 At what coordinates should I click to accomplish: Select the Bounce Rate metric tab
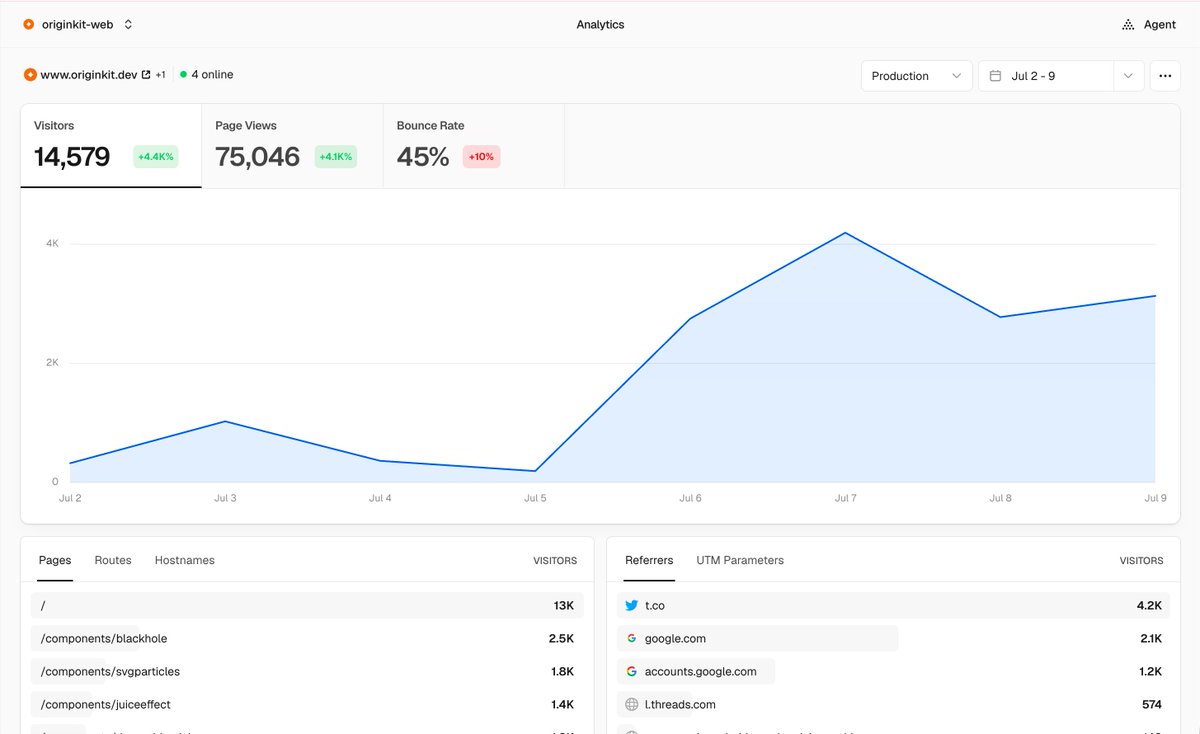[x=474, y=146]
